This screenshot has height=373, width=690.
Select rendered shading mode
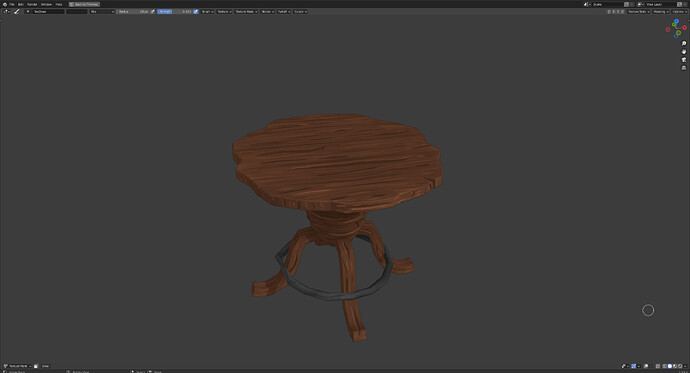[680, 366]
